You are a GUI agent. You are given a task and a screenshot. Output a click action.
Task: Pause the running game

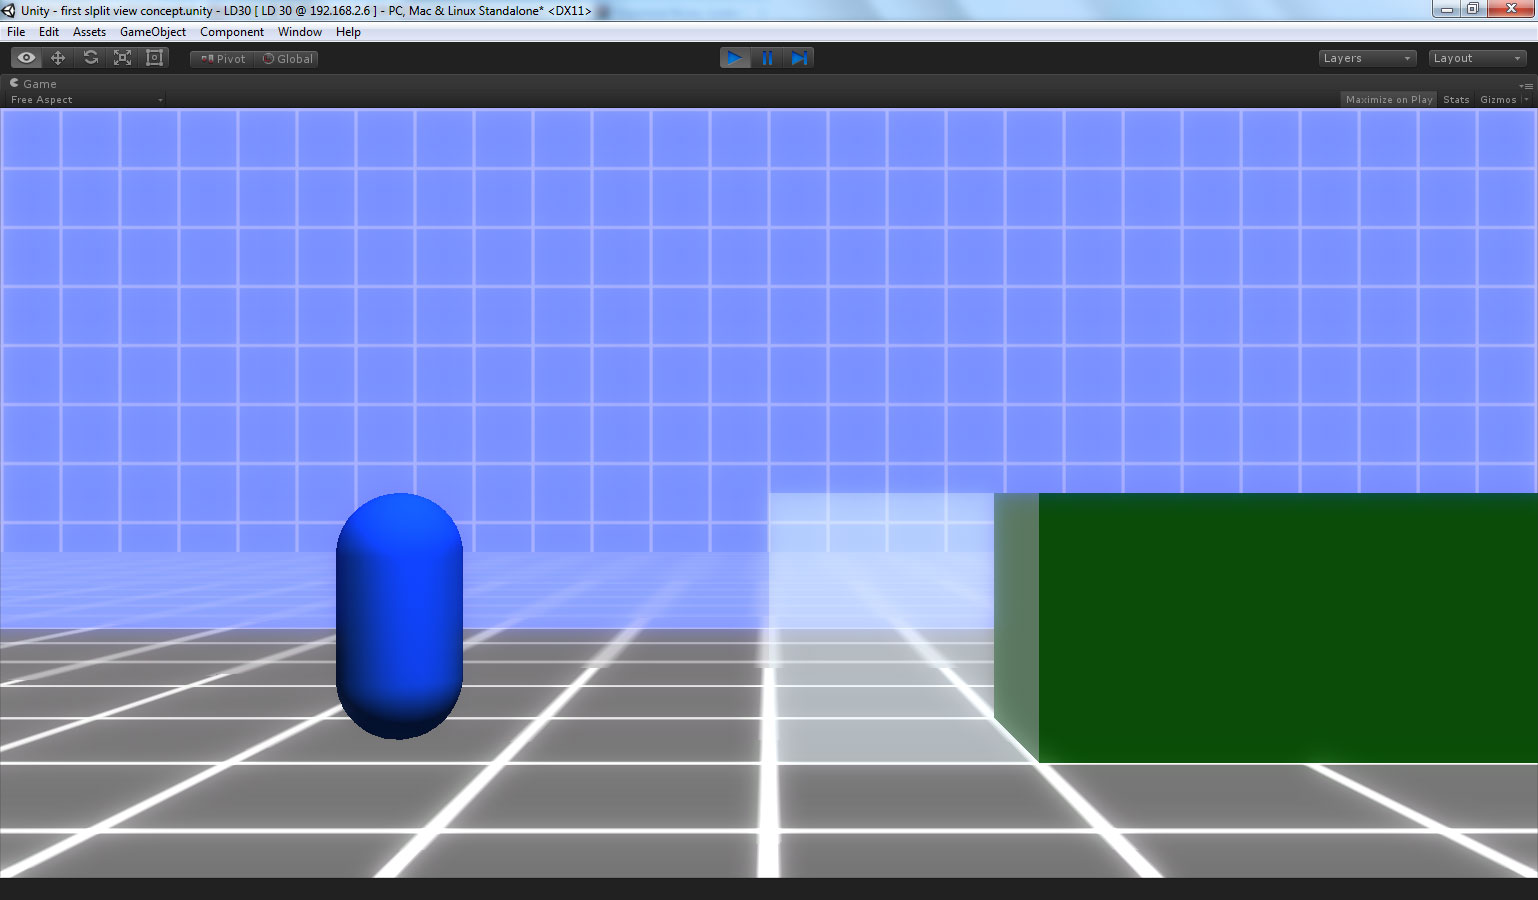point(767,58)
